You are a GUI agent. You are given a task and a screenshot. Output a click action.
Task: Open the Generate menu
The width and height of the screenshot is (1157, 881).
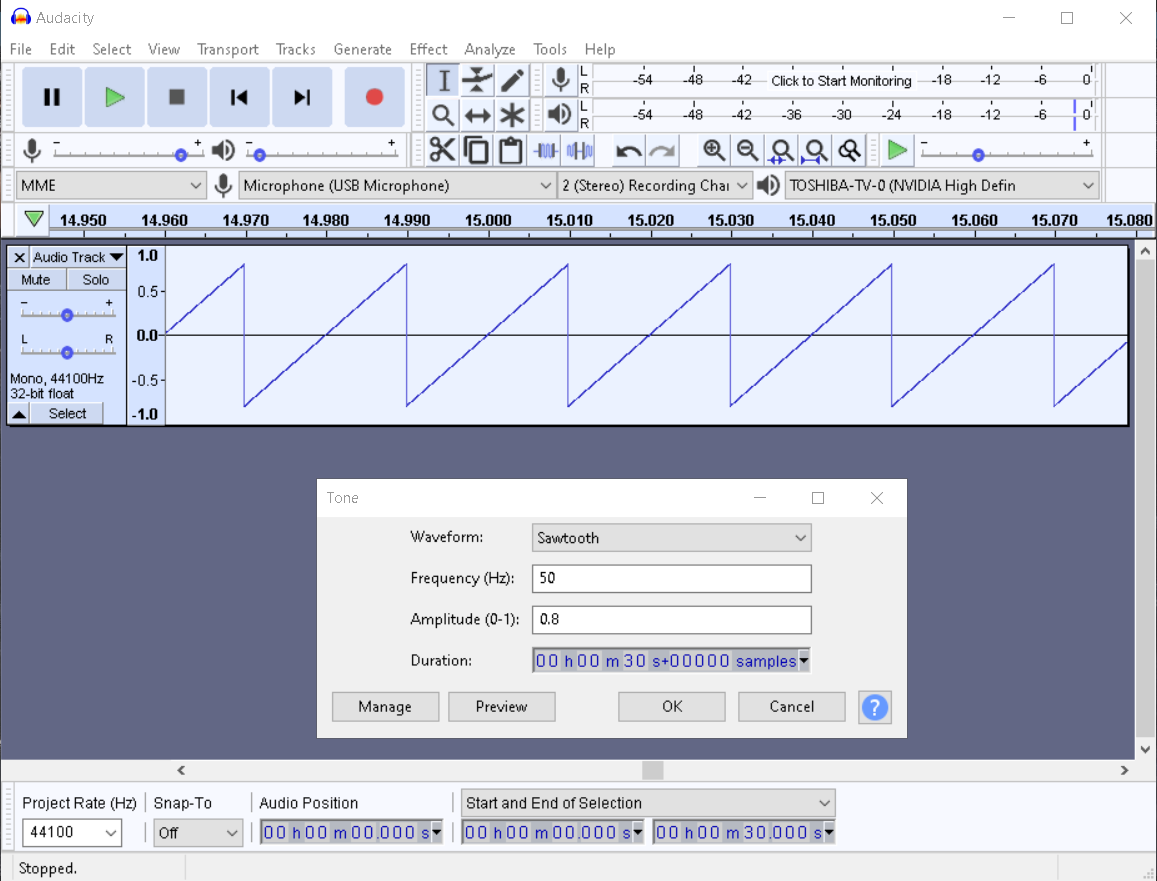tap(362, 49)
